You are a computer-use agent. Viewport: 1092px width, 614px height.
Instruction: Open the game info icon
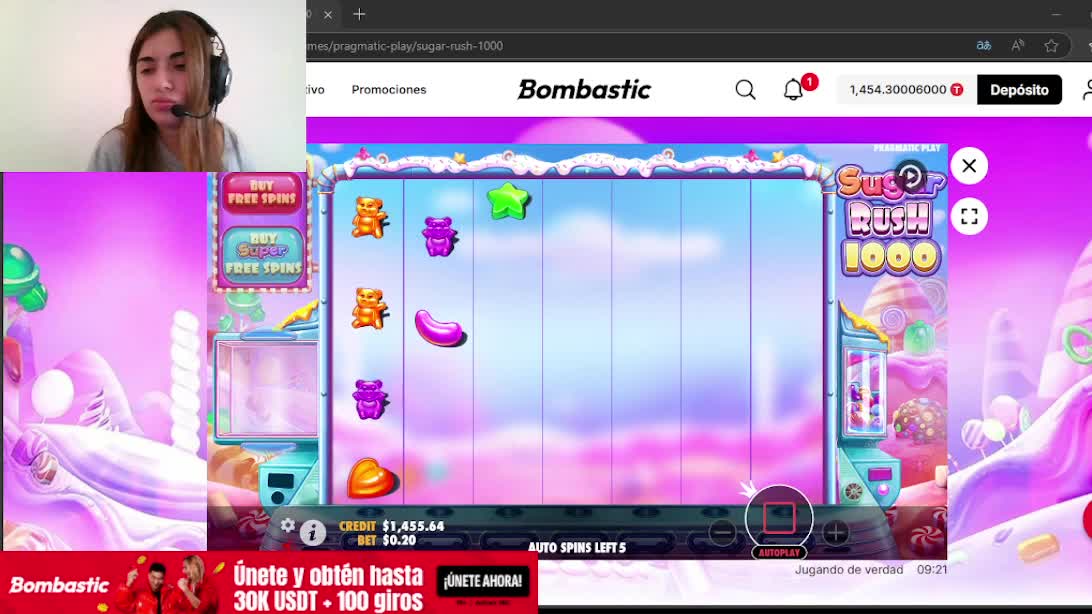tap(313, 533)
